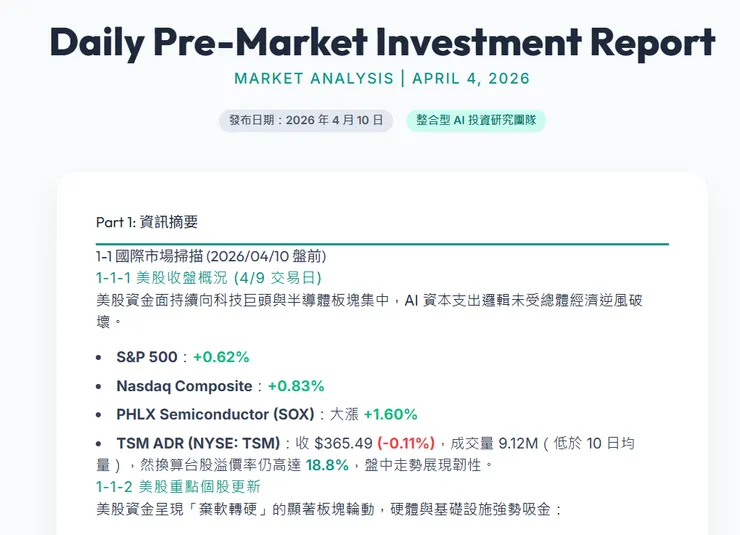
Task: Click the 發布日期 2026 年 4 月 10 日 badge
Action: point(306,120)
